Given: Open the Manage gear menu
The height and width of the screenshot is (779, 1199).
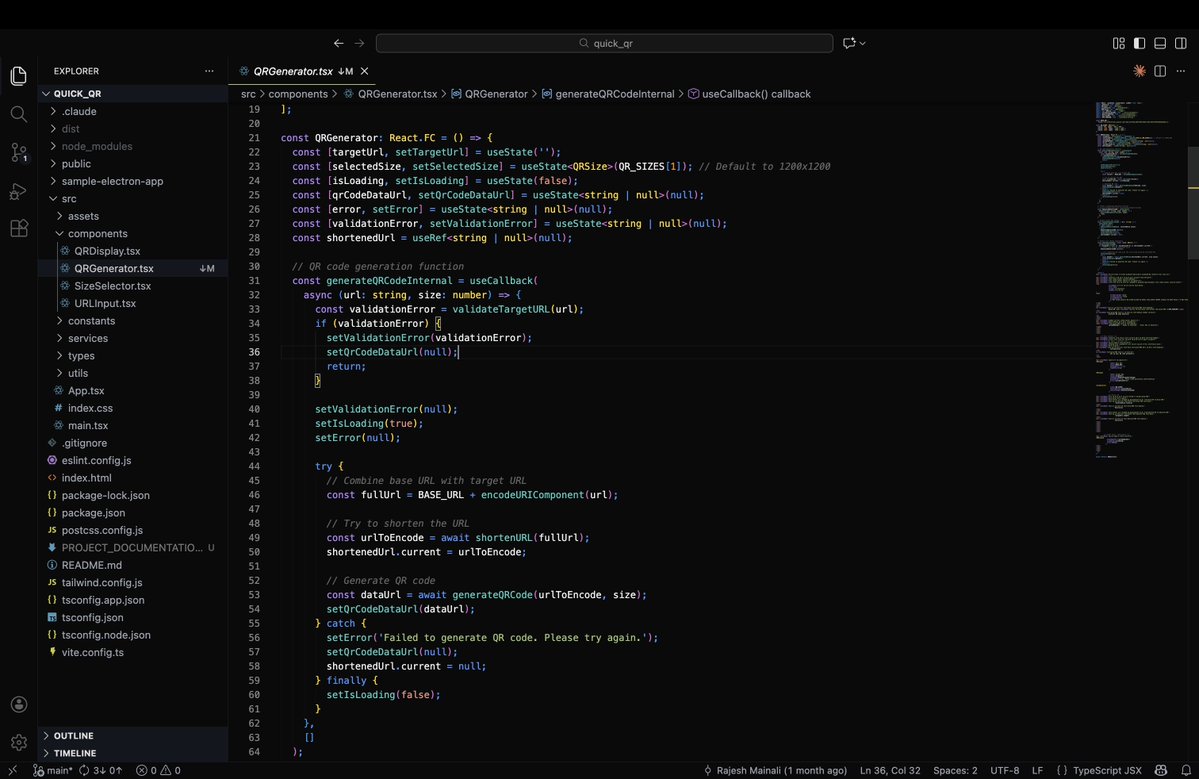Looking at the screenshot, I should pyautogui.click(x=18, y=741).
